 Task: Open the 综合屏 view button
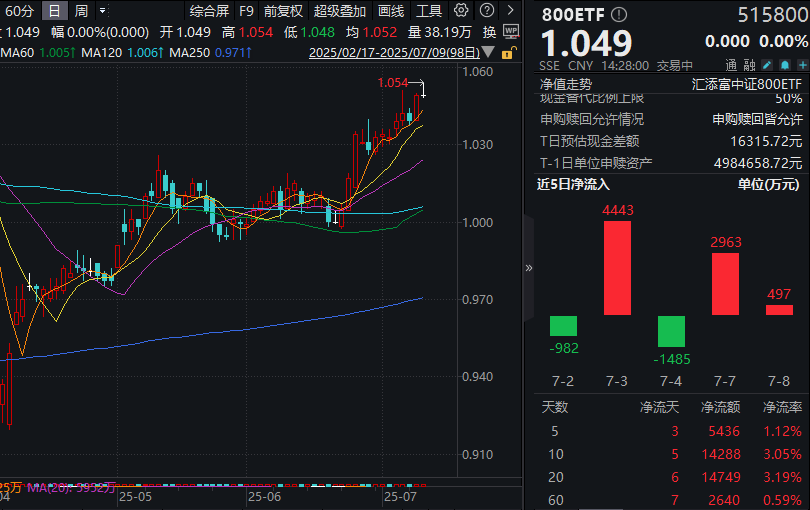pyautogui.click(x=208, y=11)
